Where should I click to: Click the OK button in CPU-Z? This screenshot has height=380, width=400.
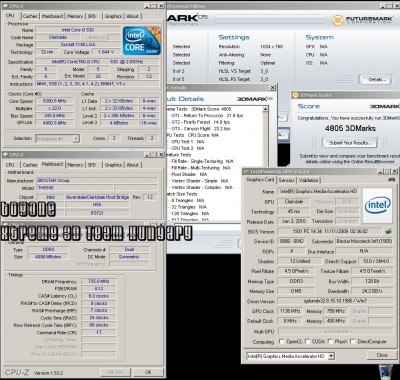(x=148, y=372)
